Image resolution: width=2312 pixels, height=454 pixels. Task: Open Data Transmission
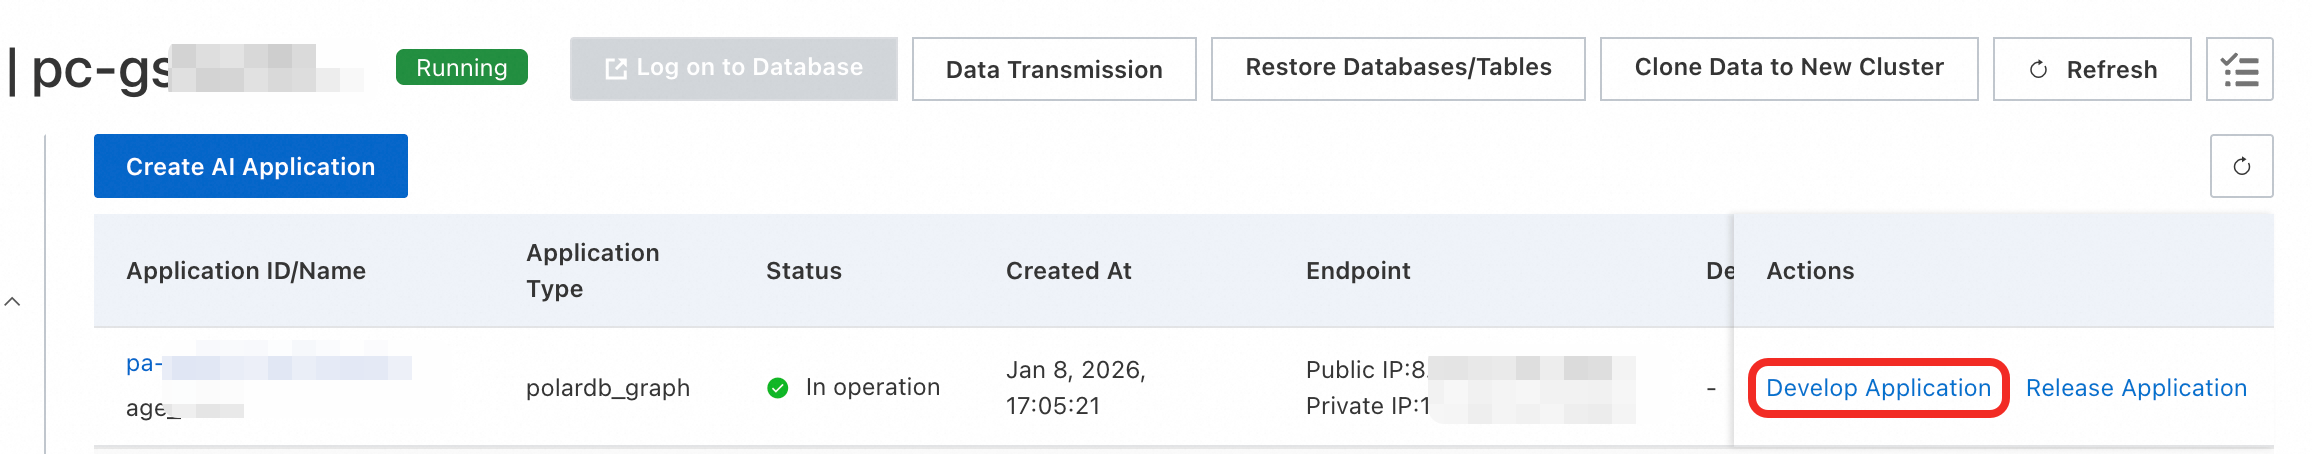click(x=1053, y=69)
